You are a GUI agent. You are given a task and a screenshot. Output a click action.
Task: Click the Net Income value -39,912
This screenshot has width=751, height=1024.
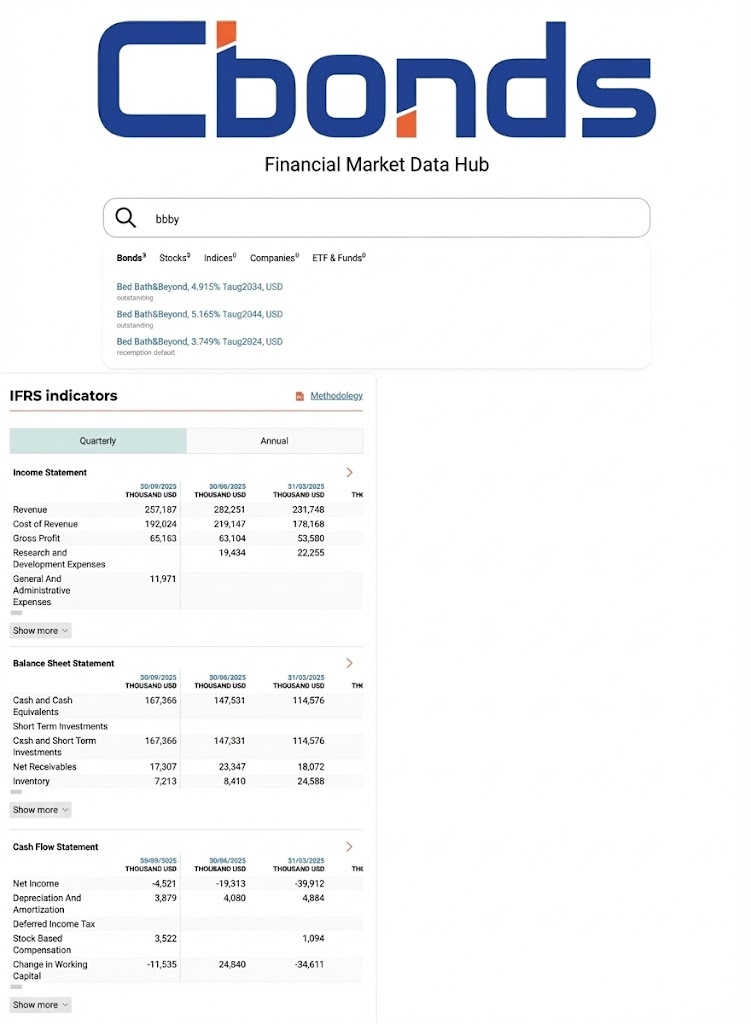point(310,884)
